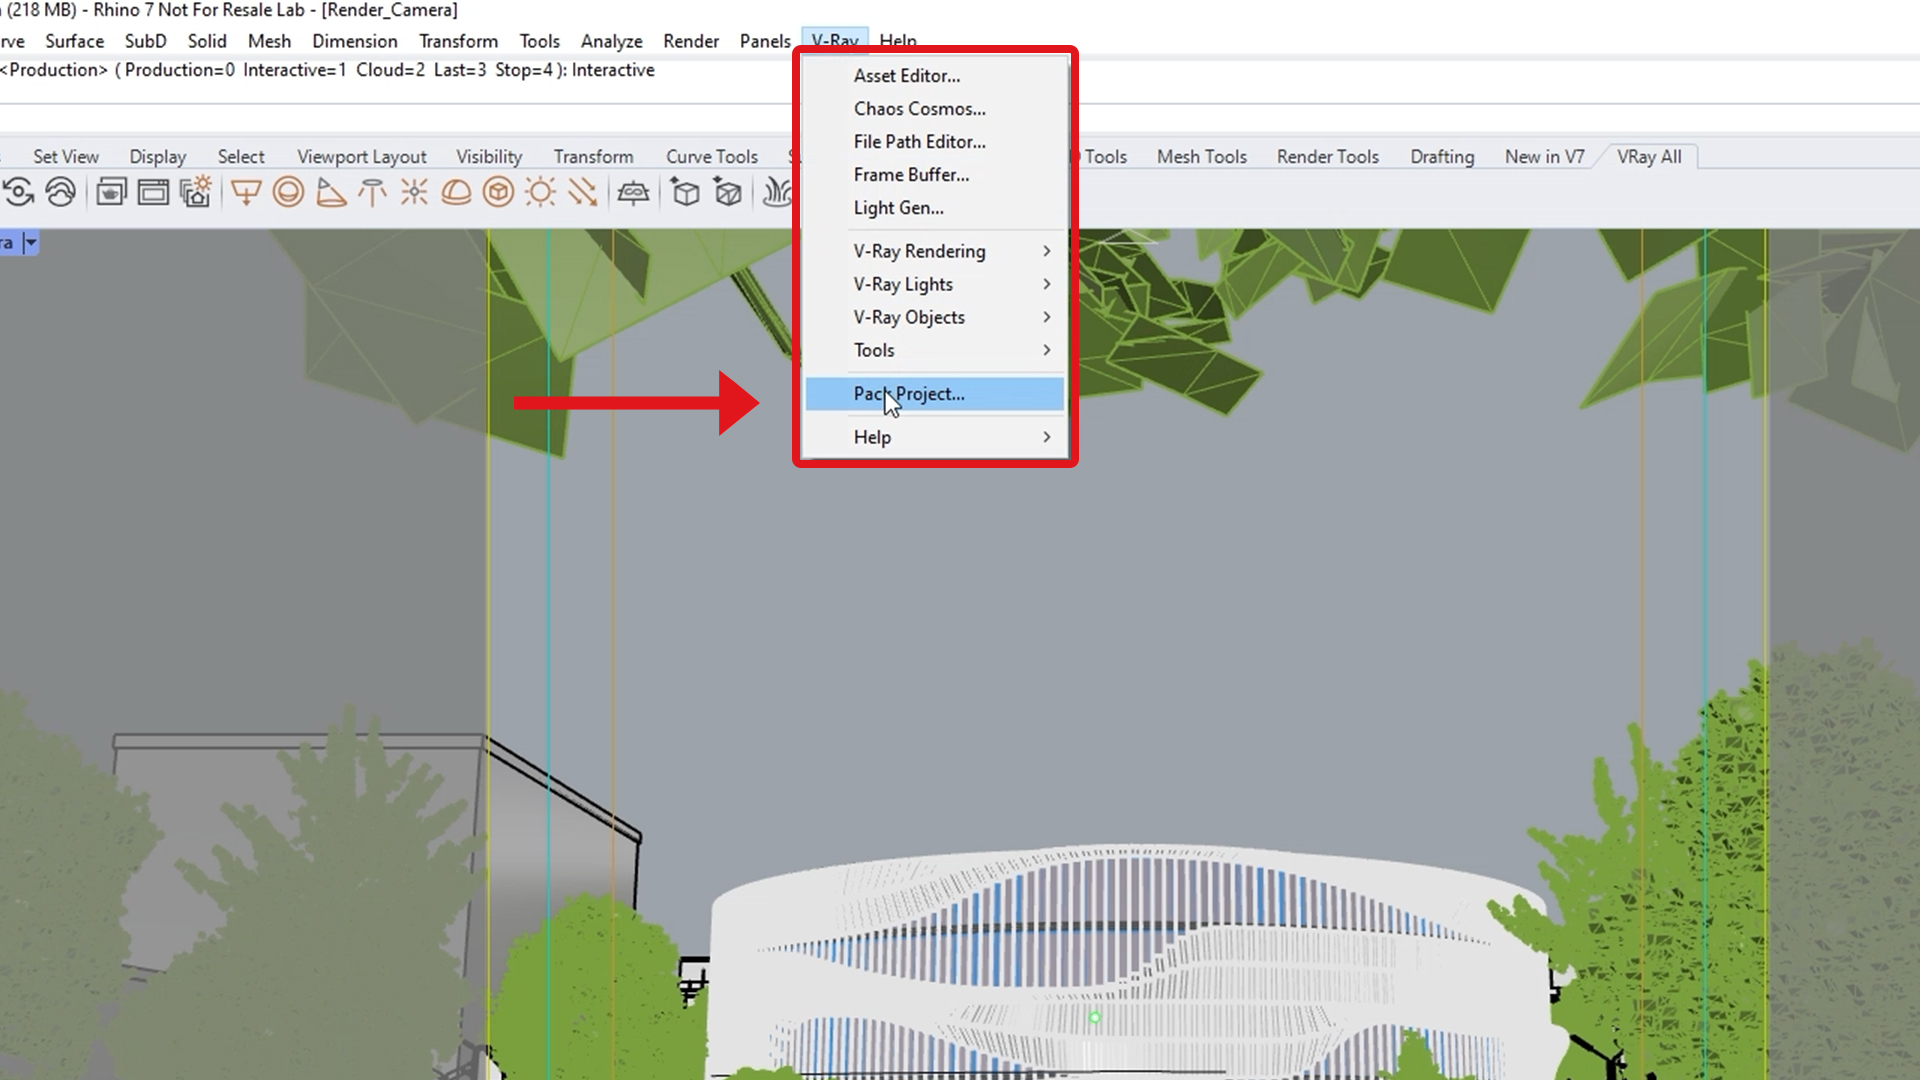Create a V-Ray Dome Light
The height and width of the screenshot is (1080, 1920).
coord(456,191)
